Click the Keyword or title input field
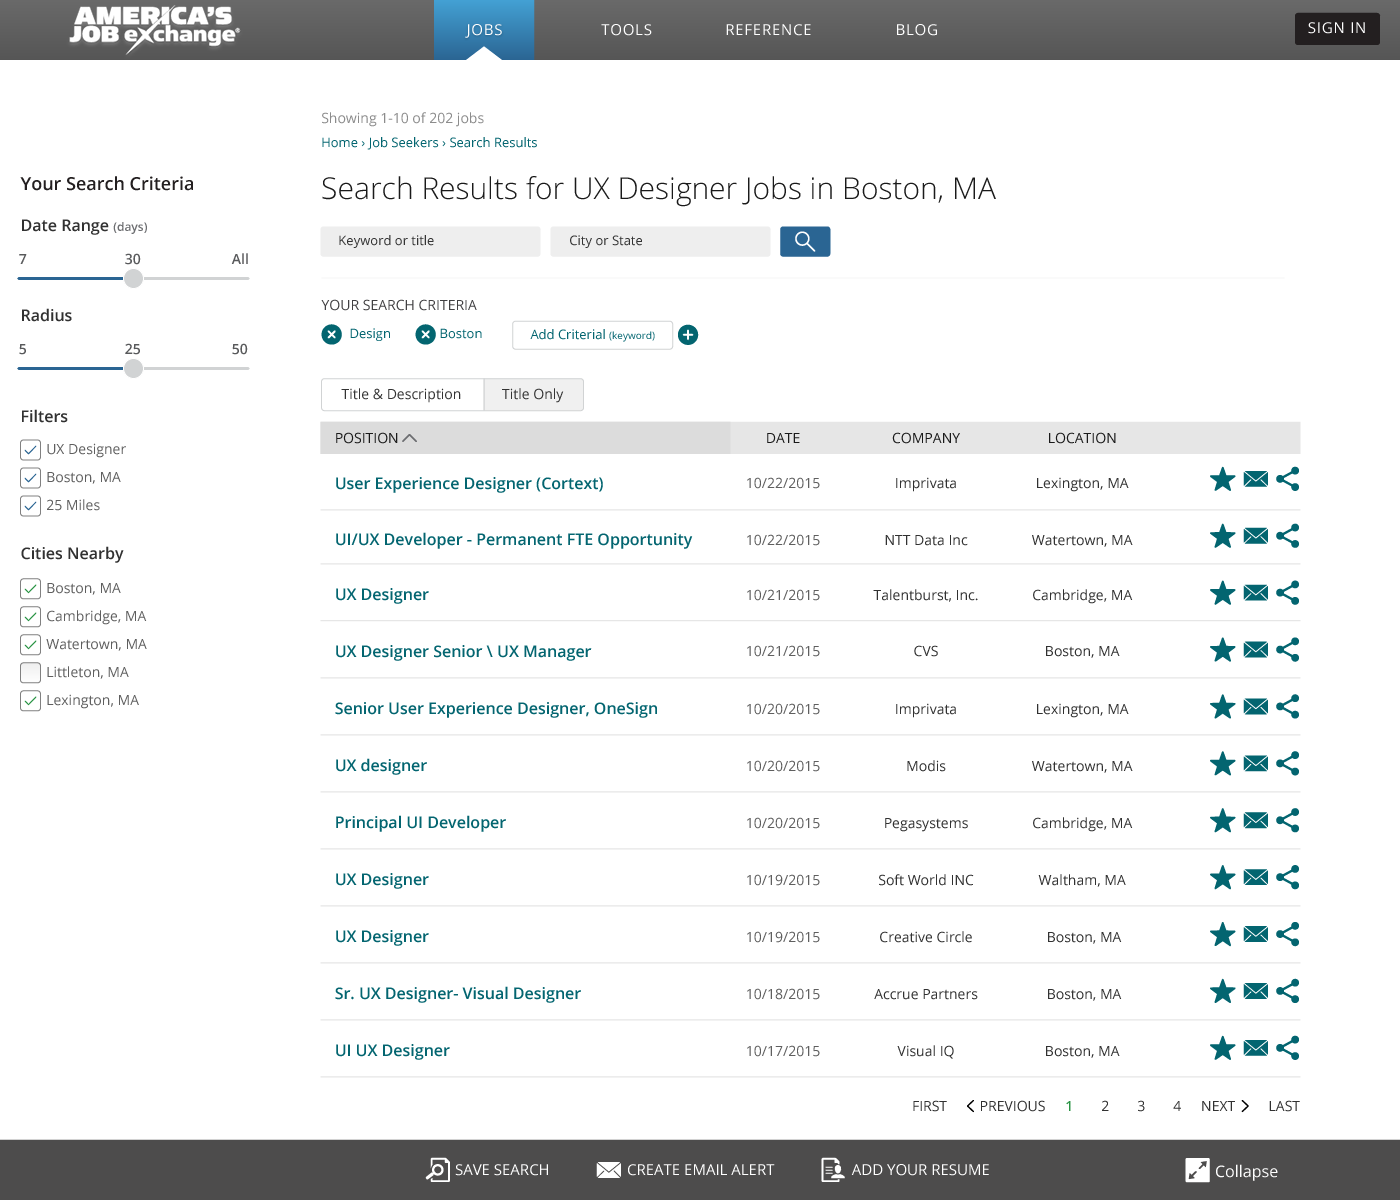The width and height of the screenshot is (1400, 1200). (x=430, y=241)
